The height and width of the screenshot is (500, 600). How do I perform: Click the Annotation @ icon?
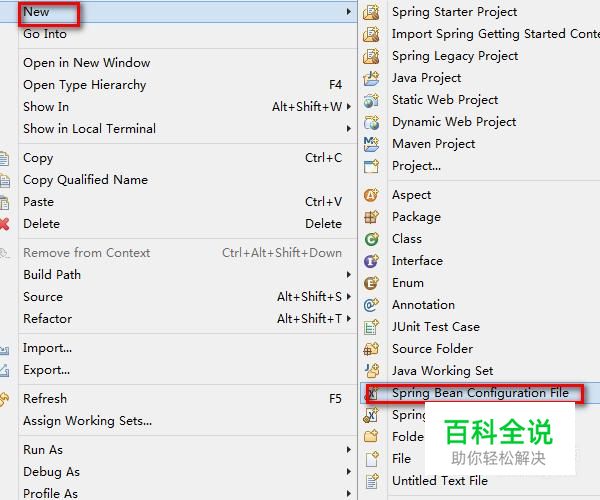pyautogui.click(x=371, y=305)
